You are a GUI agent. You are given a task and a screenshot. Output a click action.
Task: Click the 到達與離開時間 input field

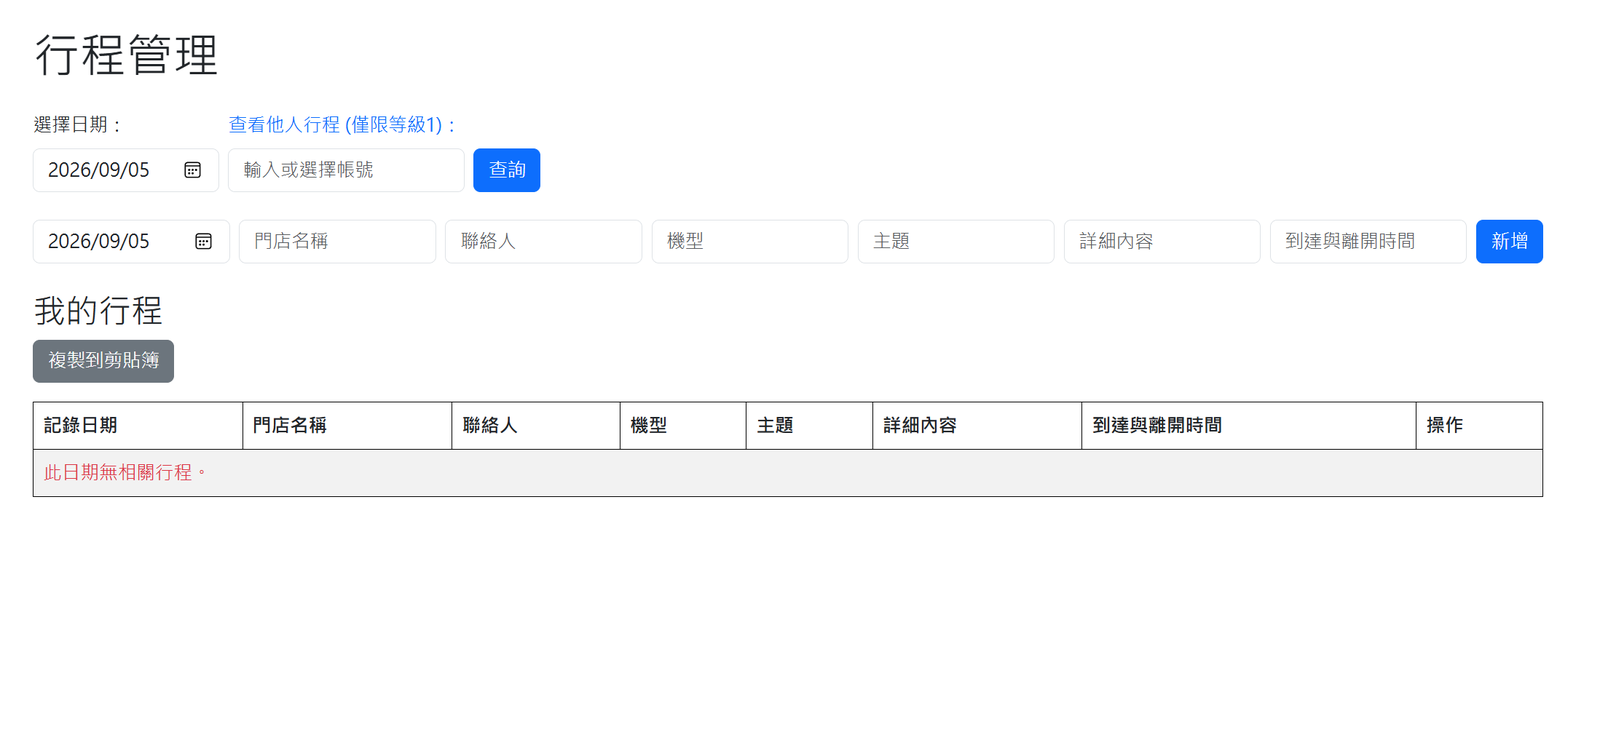click(1368, 241)
